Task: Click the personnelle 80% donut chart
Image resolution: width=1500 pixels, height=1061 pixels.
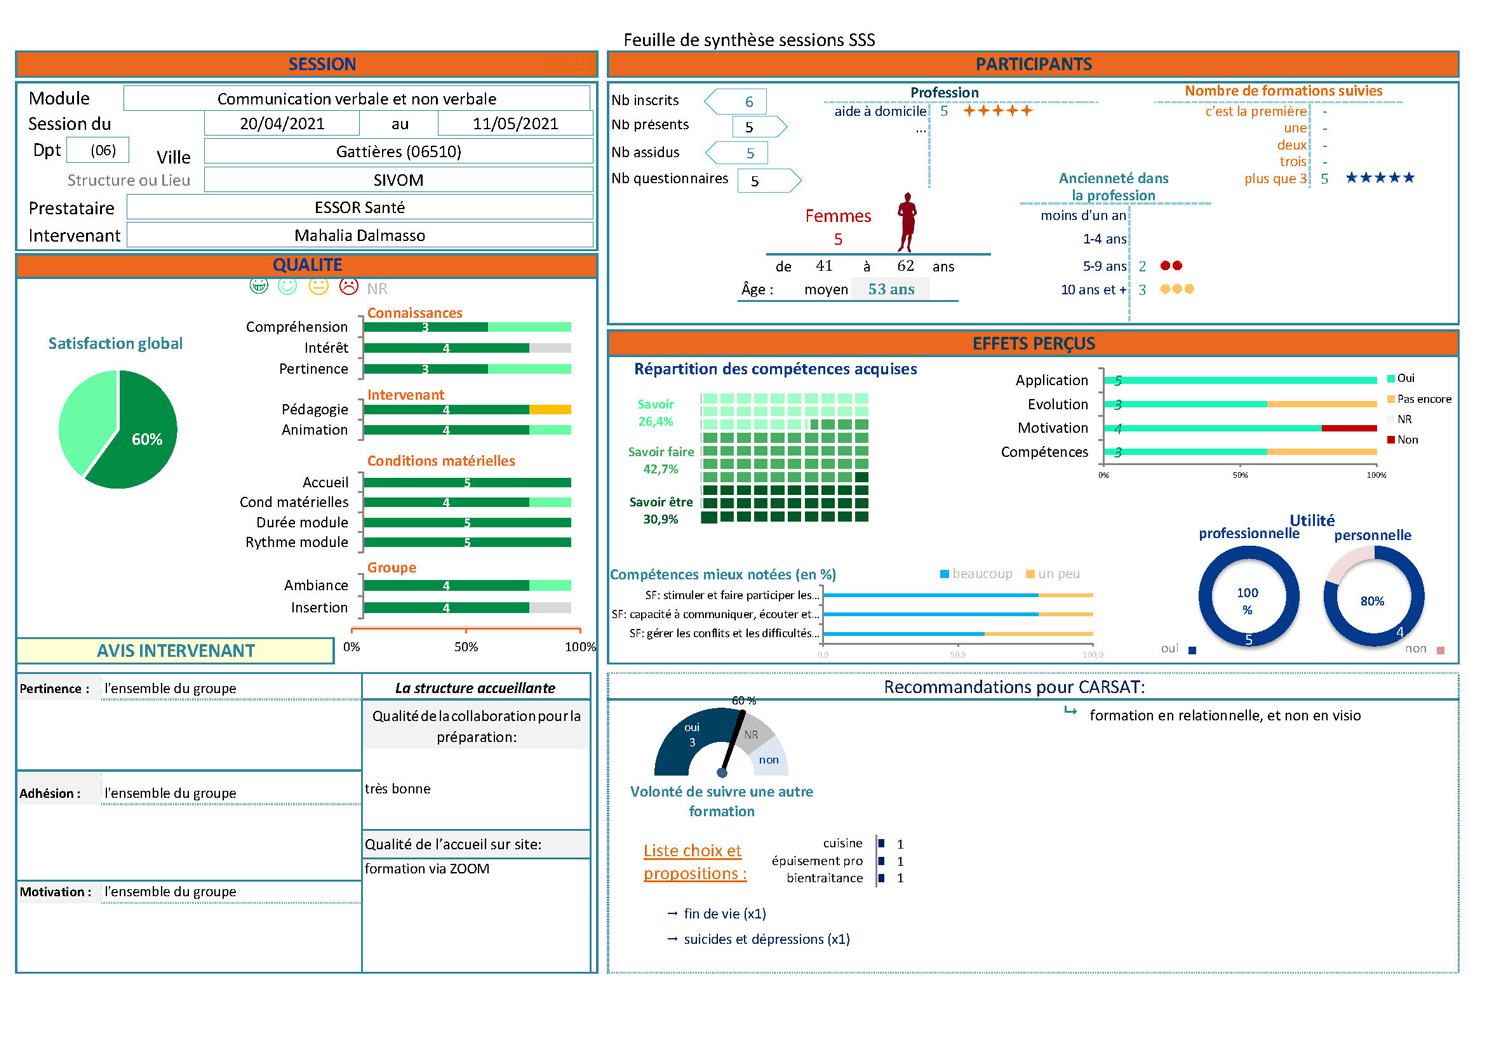Action: coord(1373,598)
